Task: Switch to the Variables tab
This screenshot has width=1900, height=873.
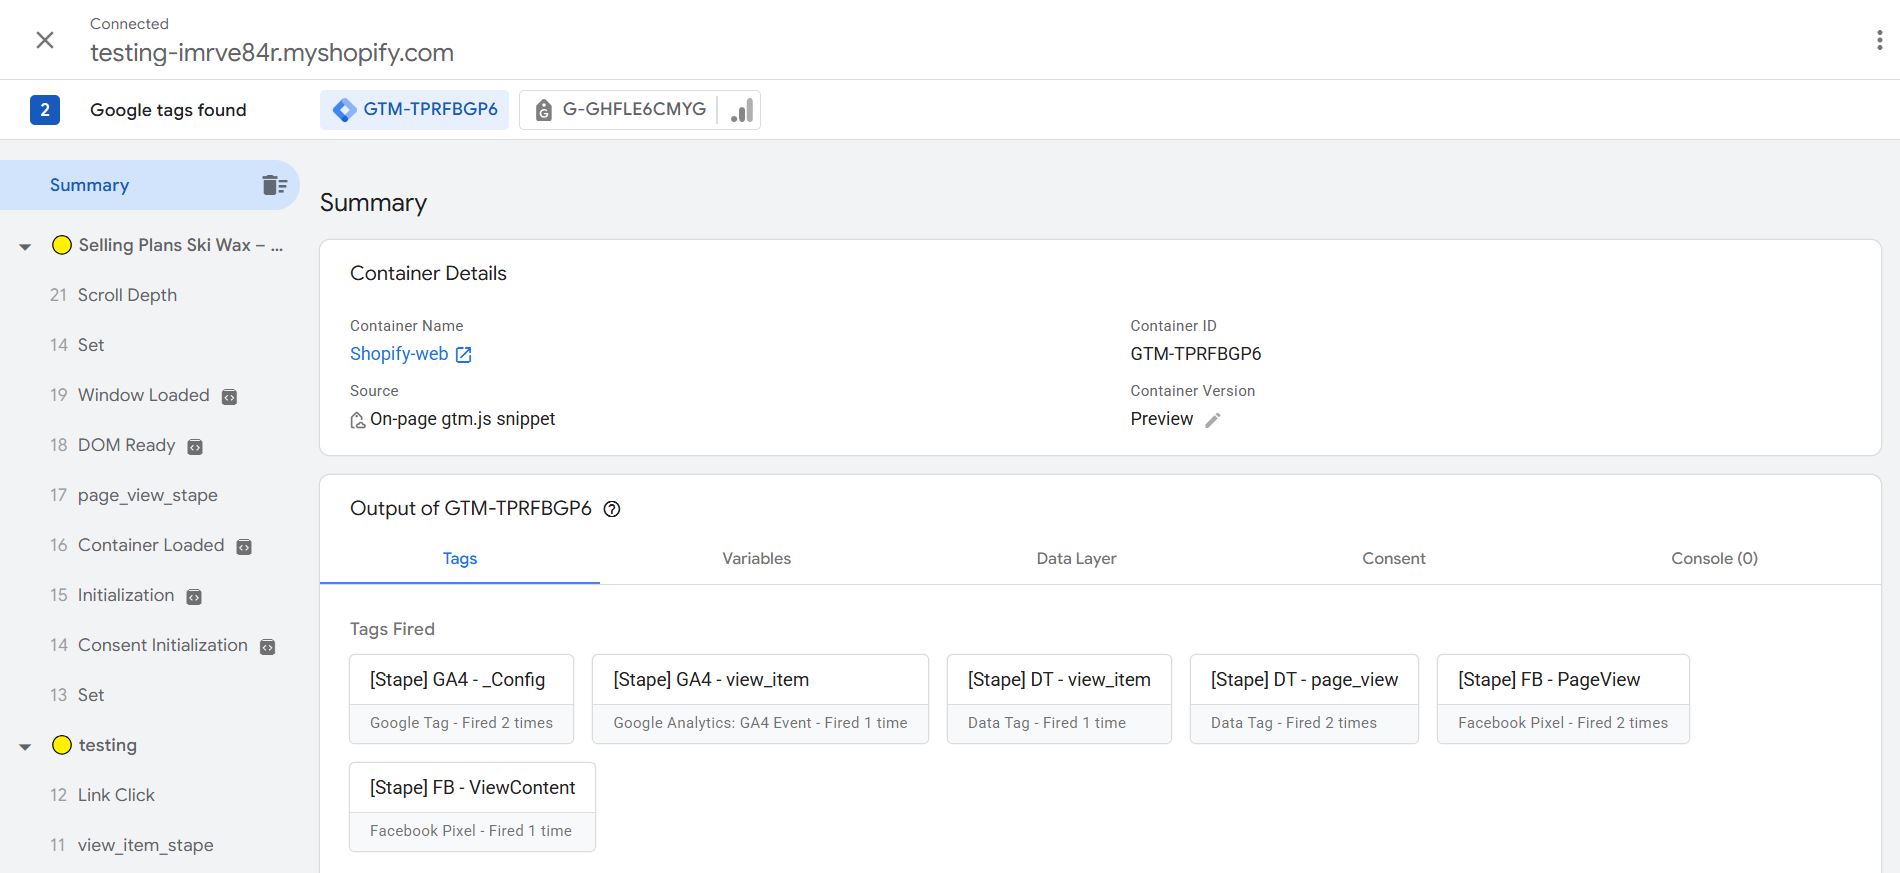Action: (757, 559)
